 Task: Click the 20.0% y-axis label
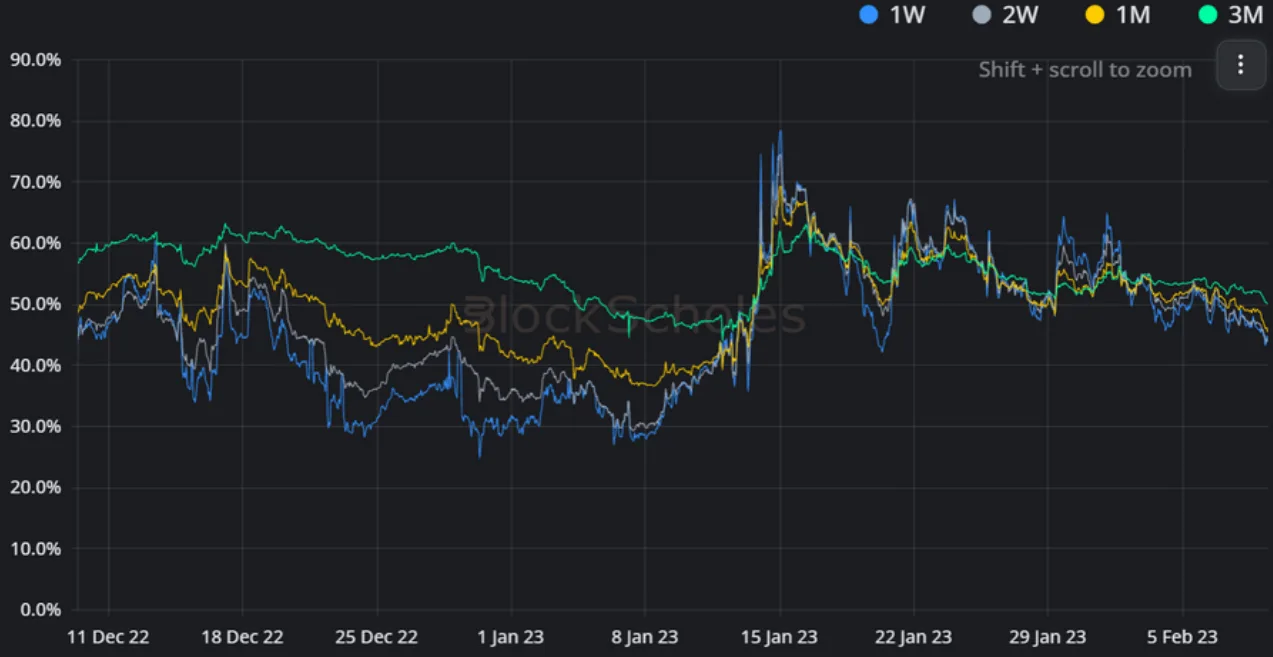(x=35, y=488)
